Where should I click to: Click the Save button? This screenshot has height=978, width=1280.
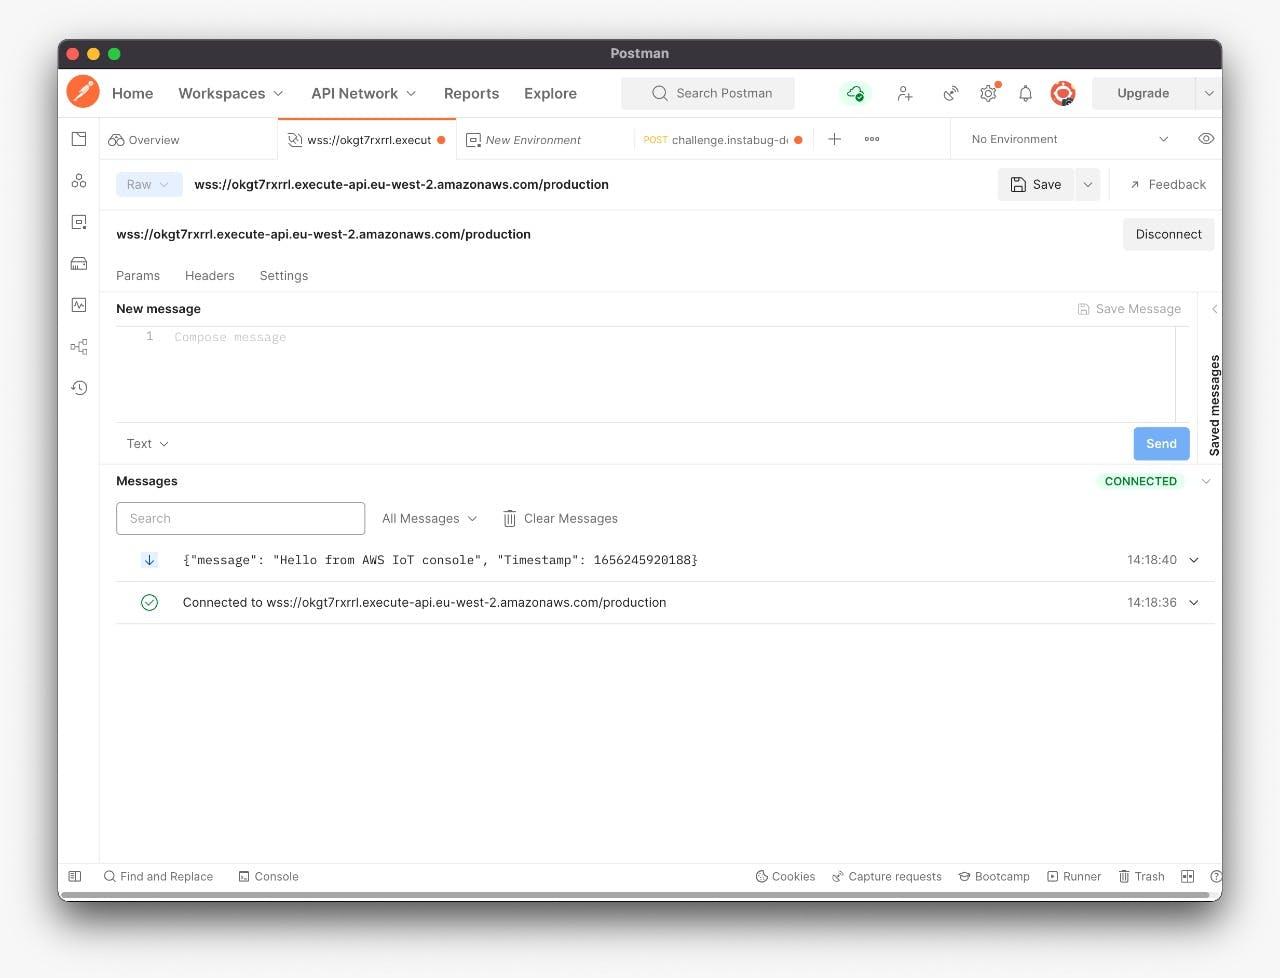(x=1036, y=184)
